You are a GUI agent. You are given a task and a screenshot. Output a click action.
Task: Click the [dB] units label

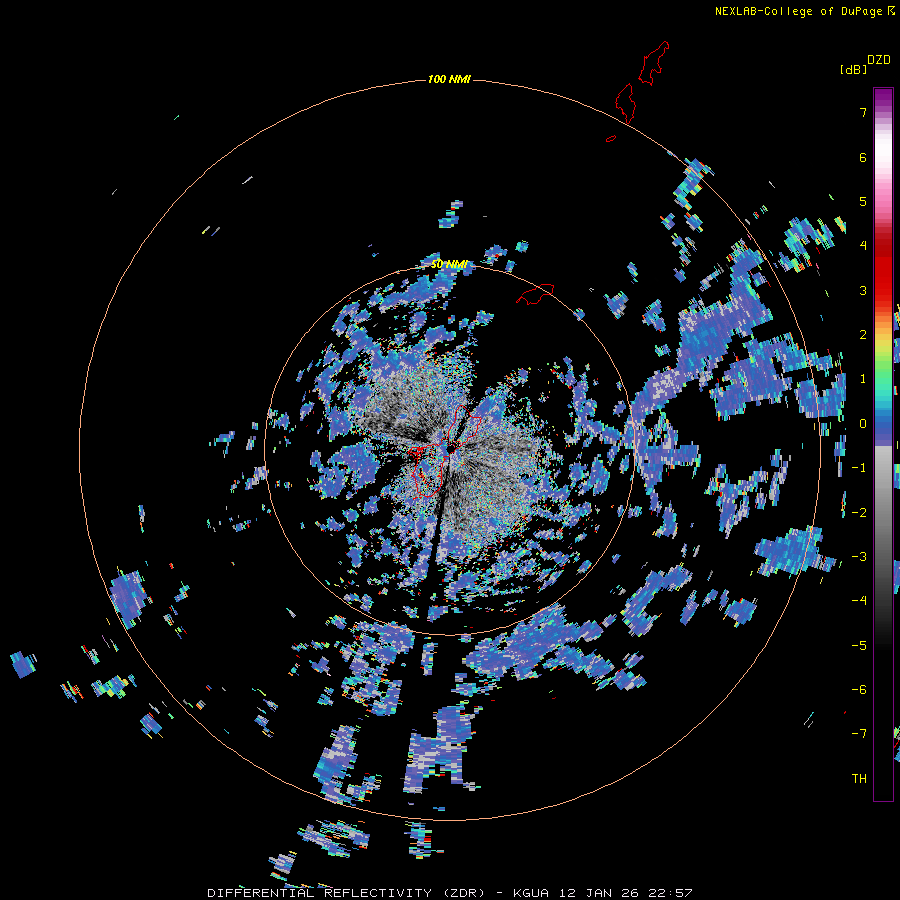coord(853,70)
